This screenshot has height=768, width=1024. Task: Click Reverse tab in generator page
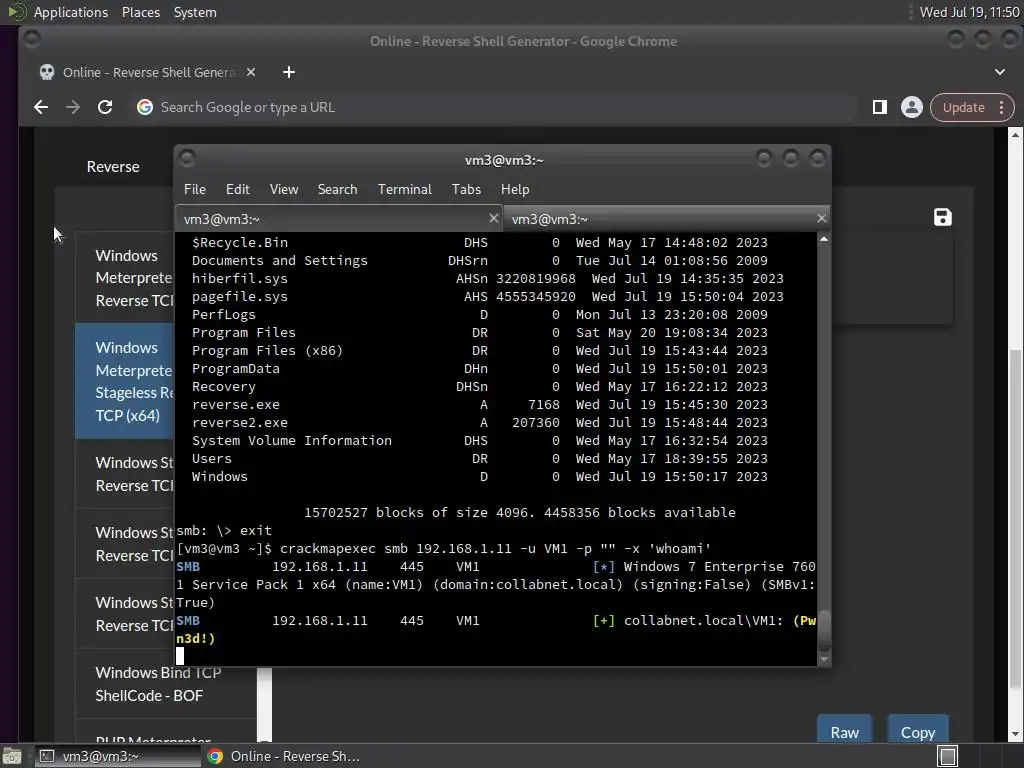pyautogui.click(x=113, y=167)
